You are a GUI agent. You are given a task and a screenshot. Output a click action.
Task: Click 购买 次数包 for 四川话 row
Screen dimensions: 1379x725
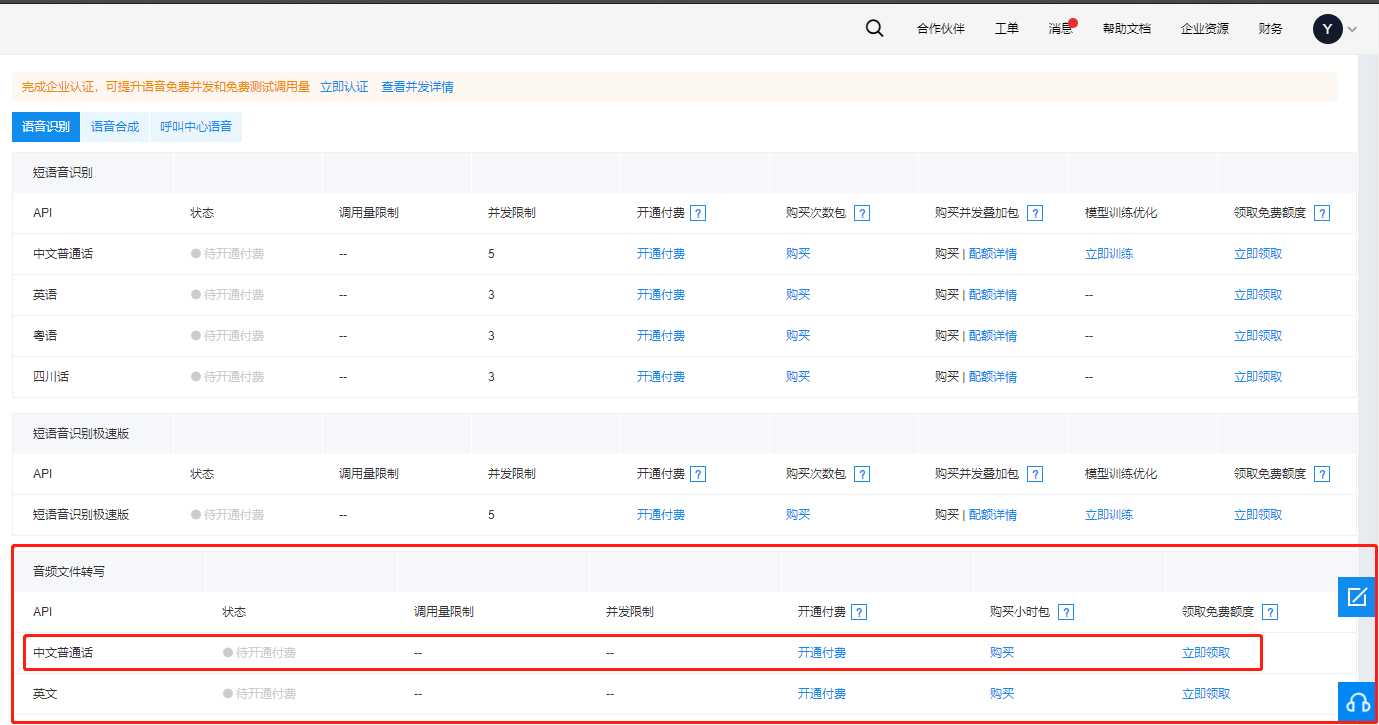coord(798,377)
